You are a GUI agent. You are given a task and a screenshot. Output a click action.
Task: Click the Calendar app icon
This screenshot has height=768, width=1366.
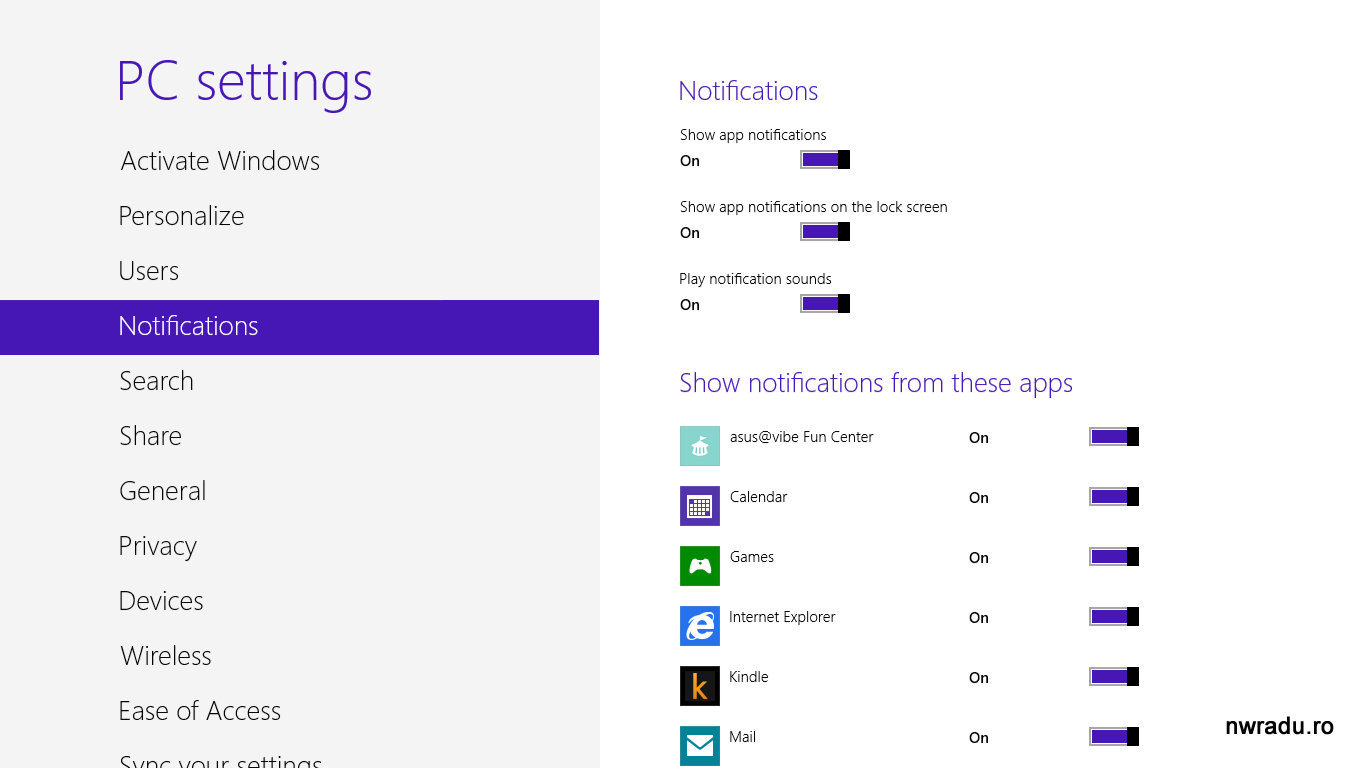pyautogui.click(x=699, y=506)
